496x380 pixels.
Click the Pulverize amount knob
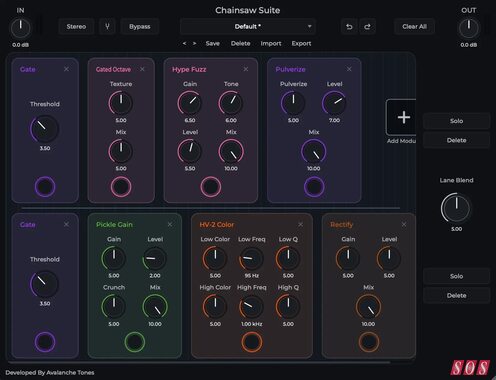pyautogui.click(x=293, y=103)
